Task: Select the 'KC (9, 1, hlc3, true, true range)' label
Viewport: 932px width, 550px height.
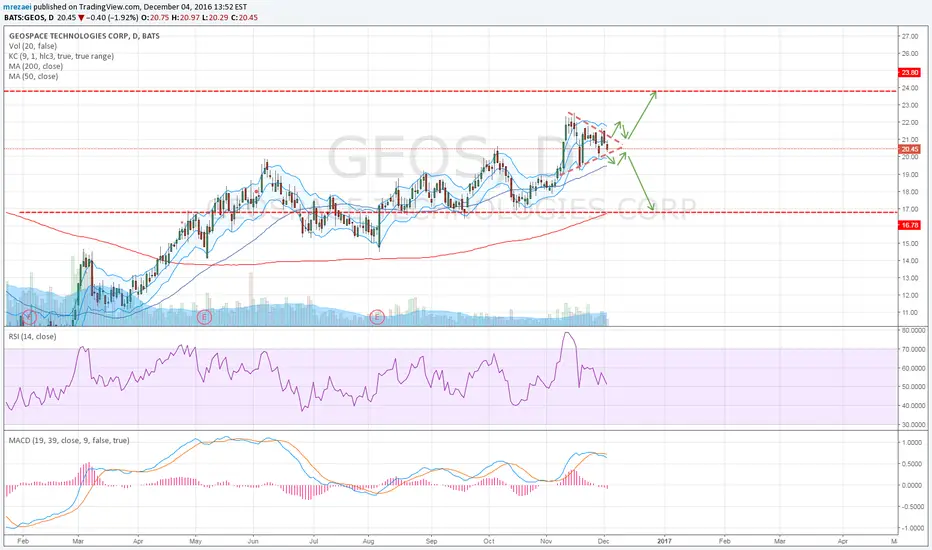Action: (61, 56)
